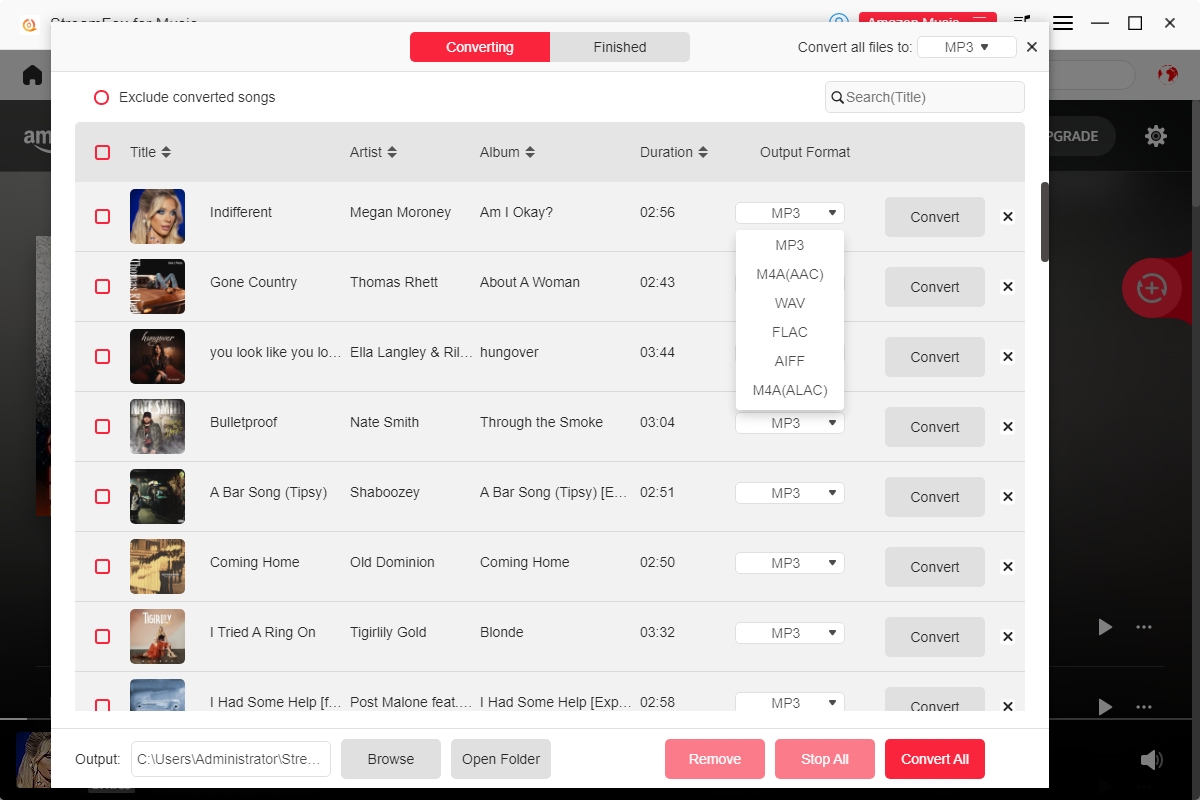Click Tigirlily Gold Blonde album cover

pyautogui.click(x=157, y=636)
